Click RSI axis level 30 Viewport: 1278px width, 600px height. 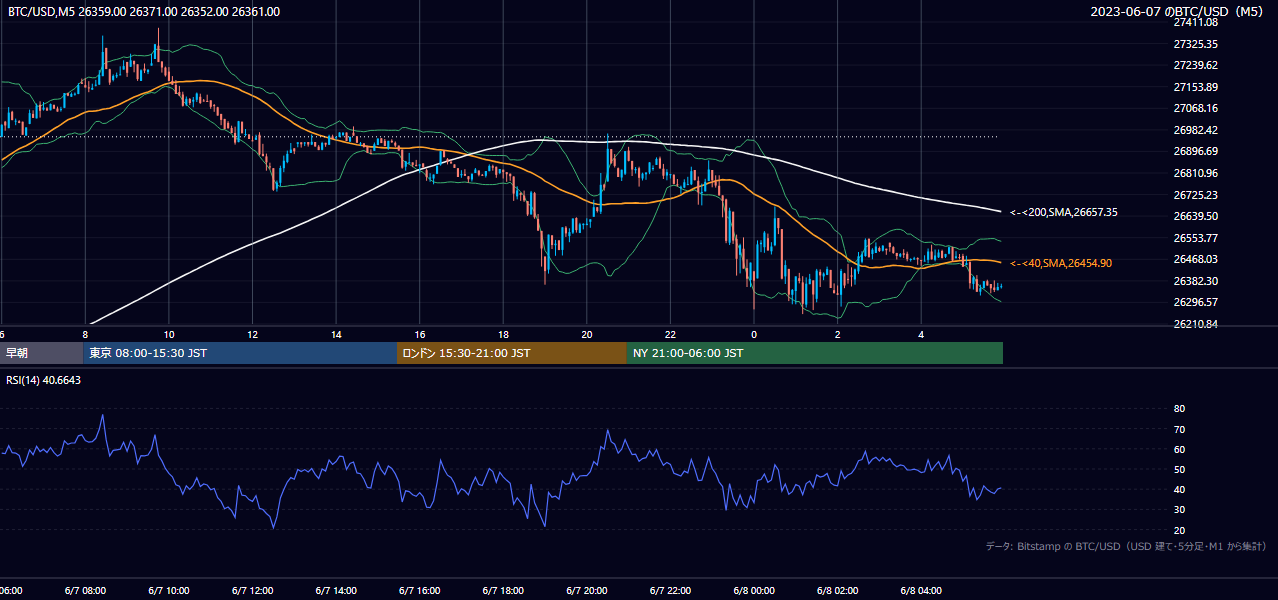(x=1179, y=510)
